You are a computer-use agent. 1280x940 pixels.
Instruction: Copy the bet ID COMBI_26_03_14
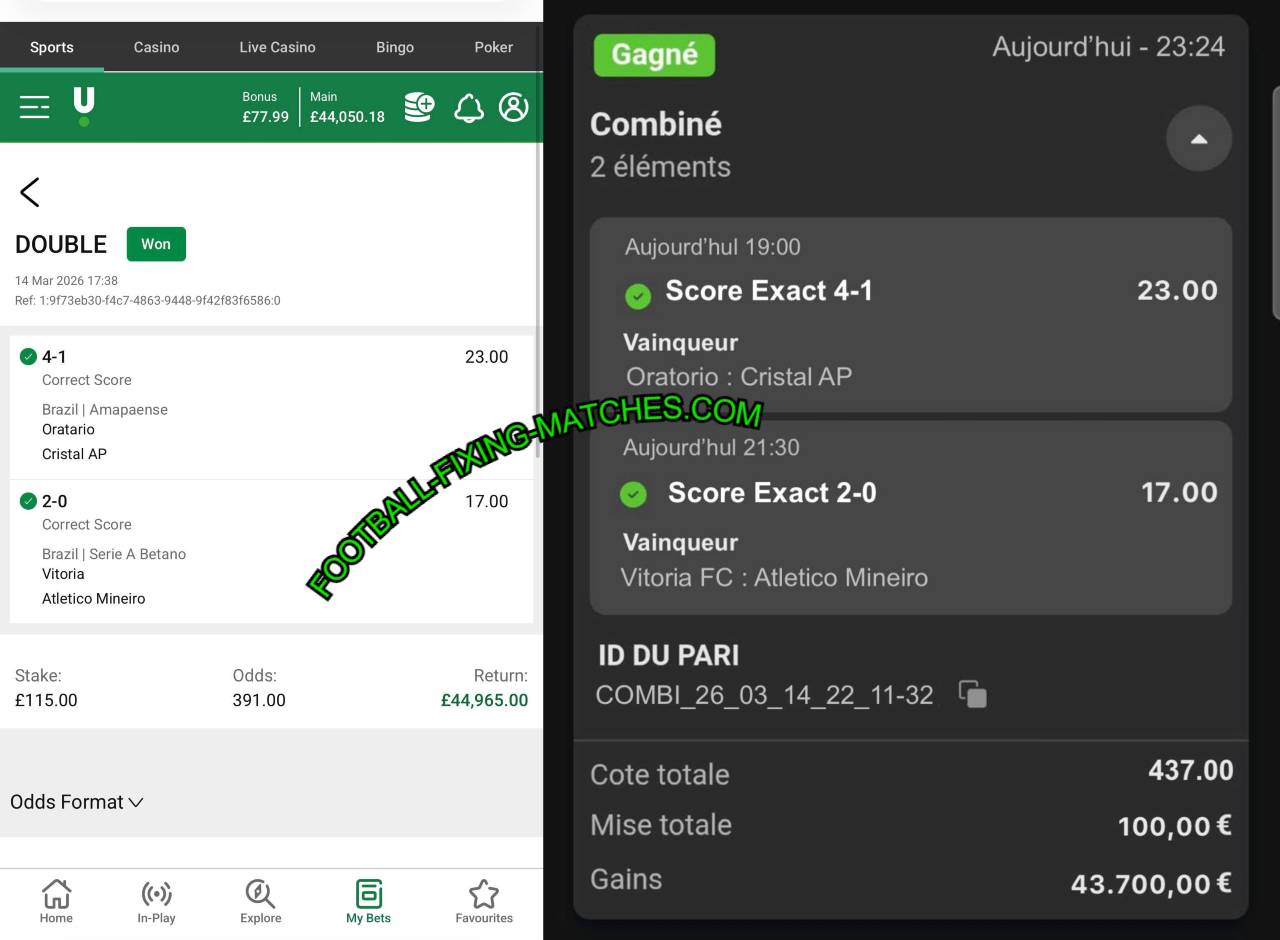click(x=972, y=694)
